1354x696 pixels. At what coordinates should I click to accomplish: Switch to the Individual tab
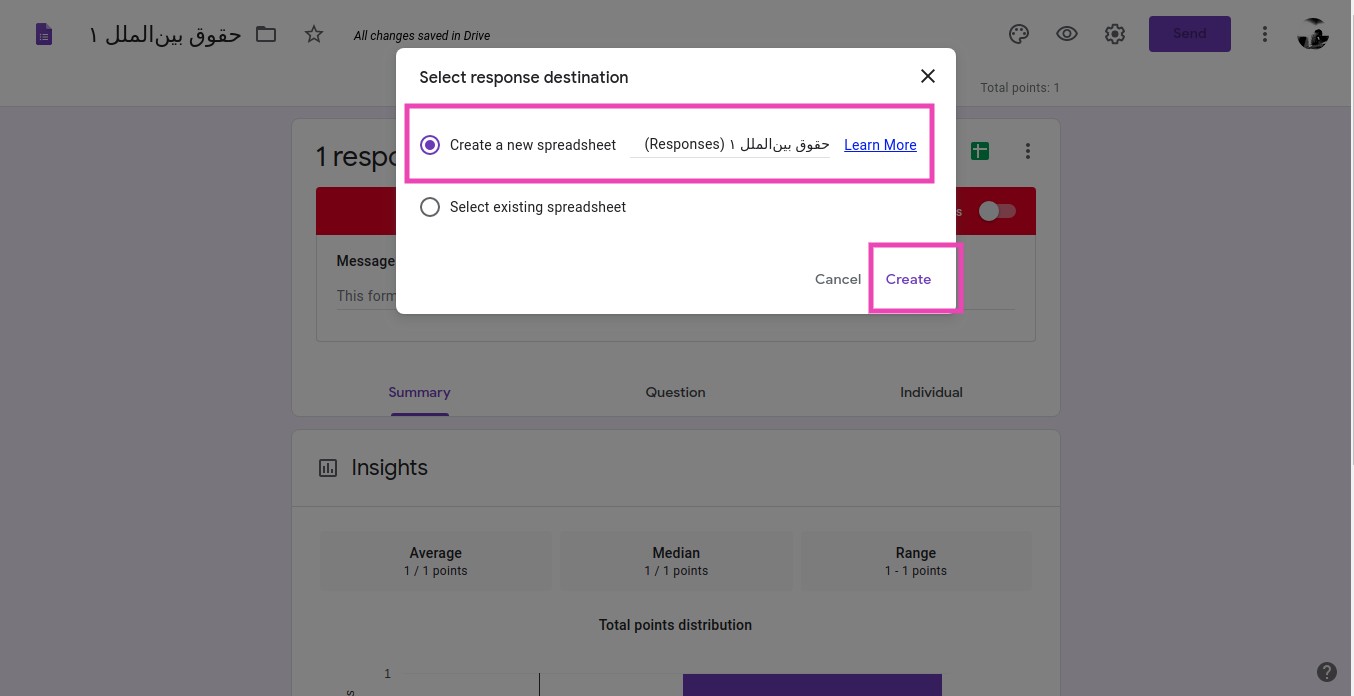coord(931,392)
